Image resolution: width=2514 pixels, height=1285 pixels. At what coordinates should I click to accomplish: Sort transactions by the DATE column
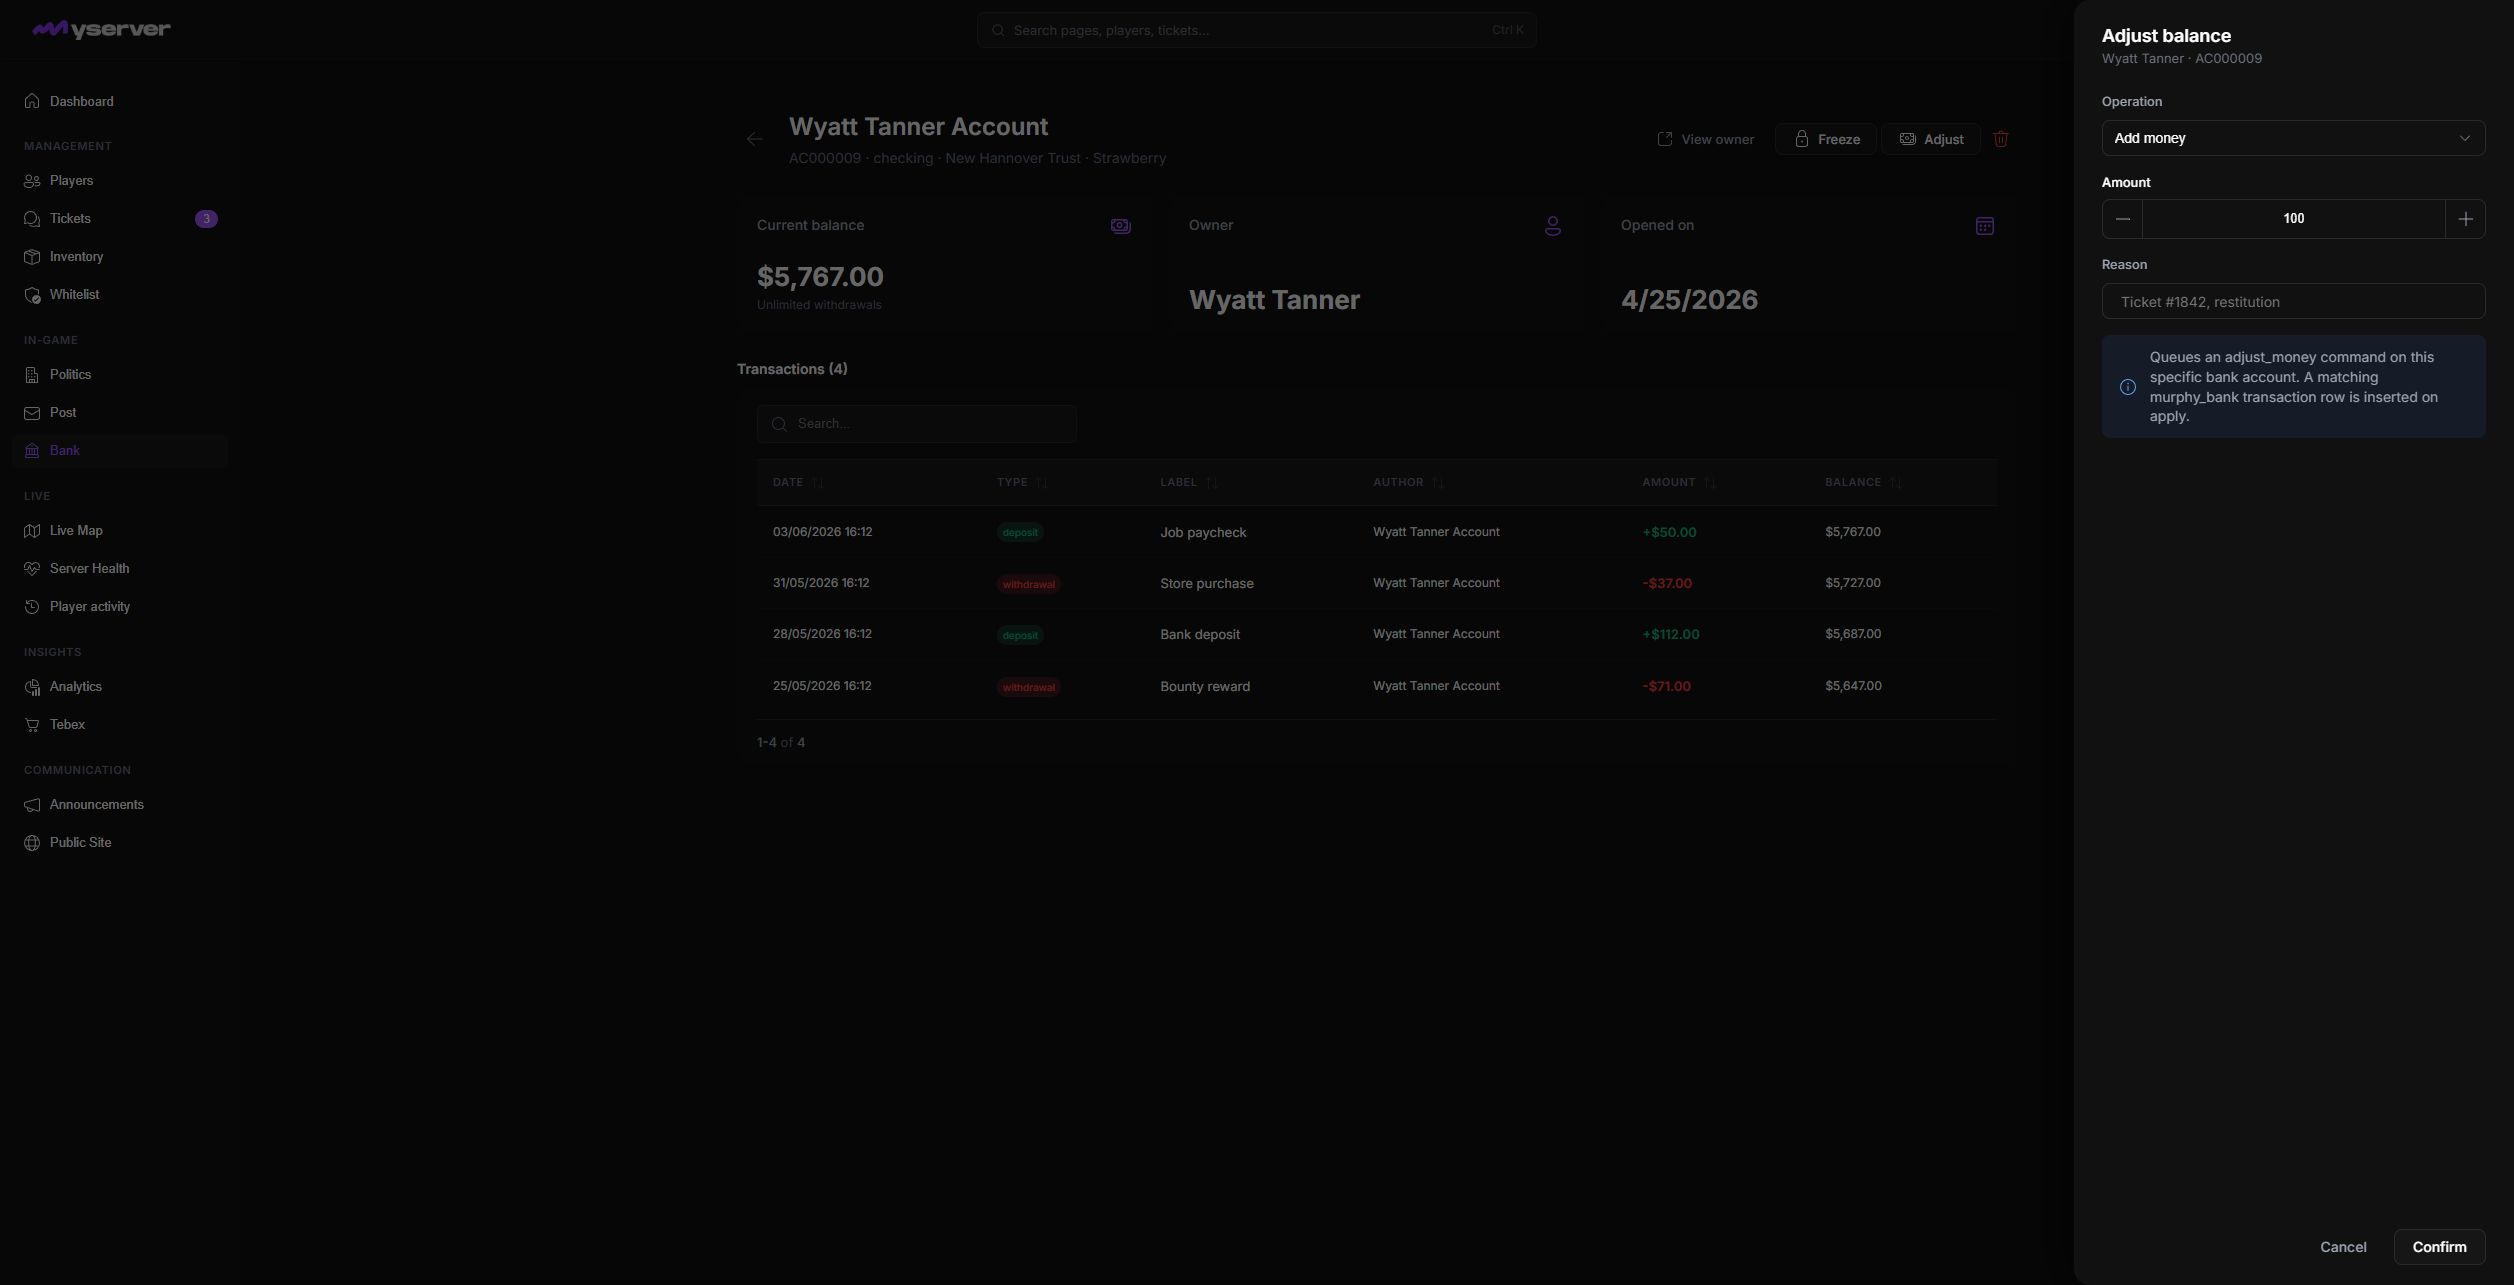pos(798,482)
